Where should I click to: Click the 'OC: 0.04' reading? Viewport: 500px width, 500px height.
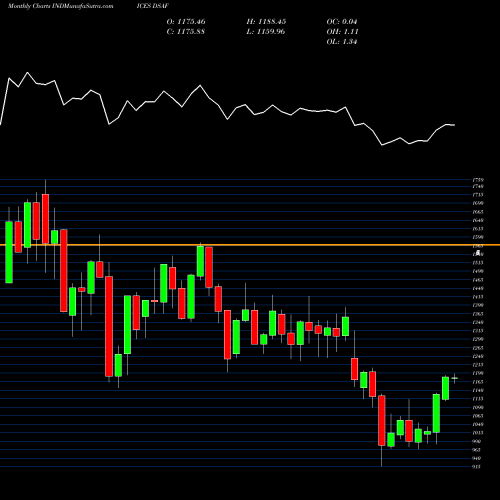pyautogui.click(x=342, y=22)
